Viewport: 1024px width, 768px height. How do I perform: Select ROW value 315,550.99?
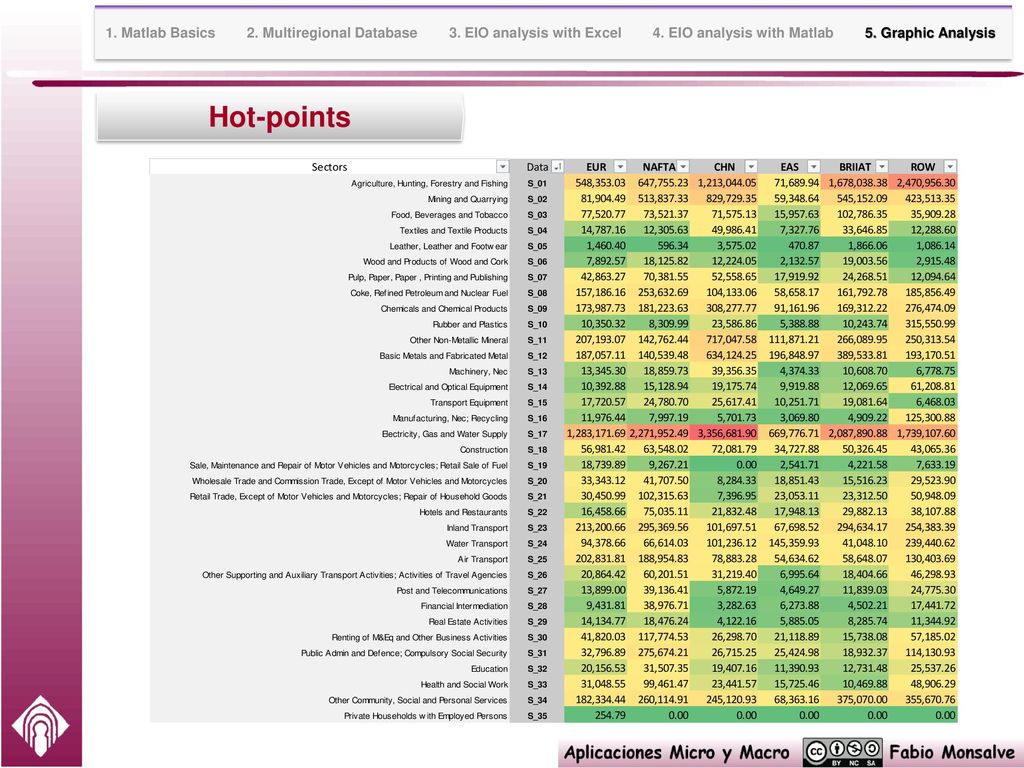click(x=930, y=324)
